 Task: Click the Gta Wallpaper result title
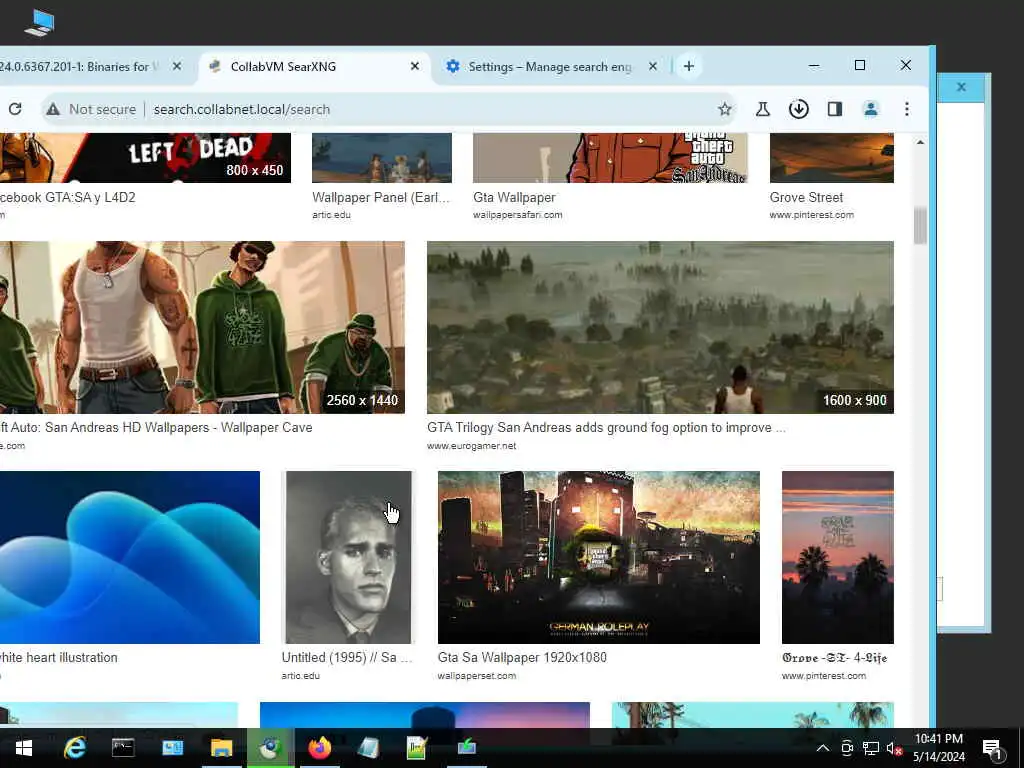[x=514, y=197]
